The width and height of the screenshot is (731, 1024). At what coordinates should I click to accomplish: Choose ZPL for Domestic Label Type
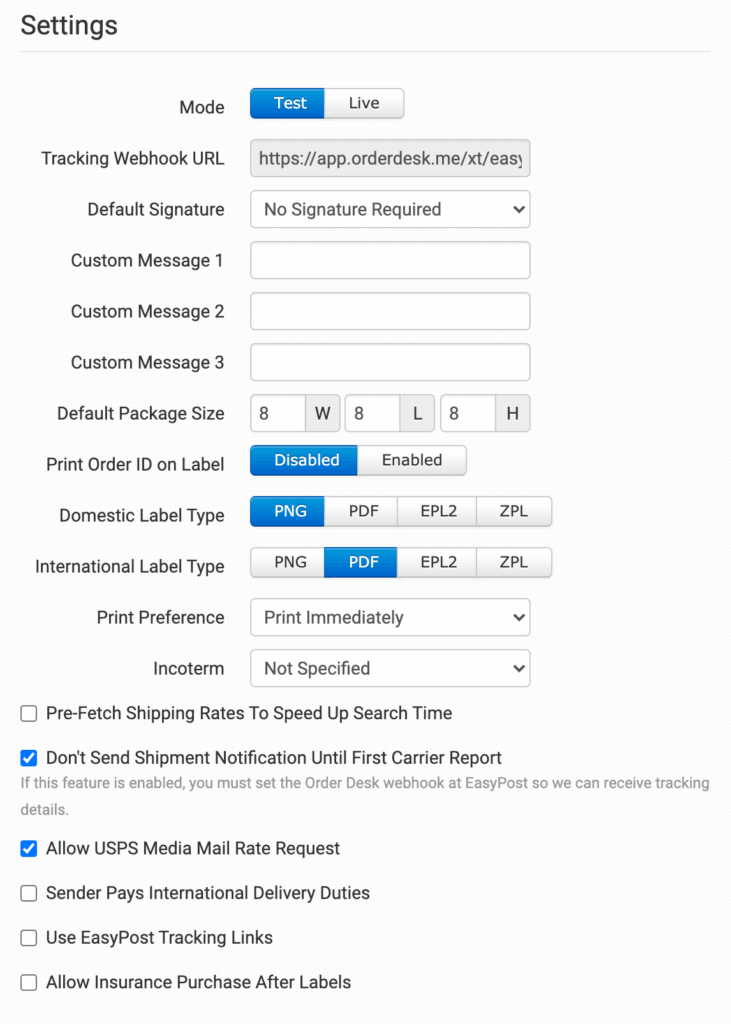click(513, 511)
